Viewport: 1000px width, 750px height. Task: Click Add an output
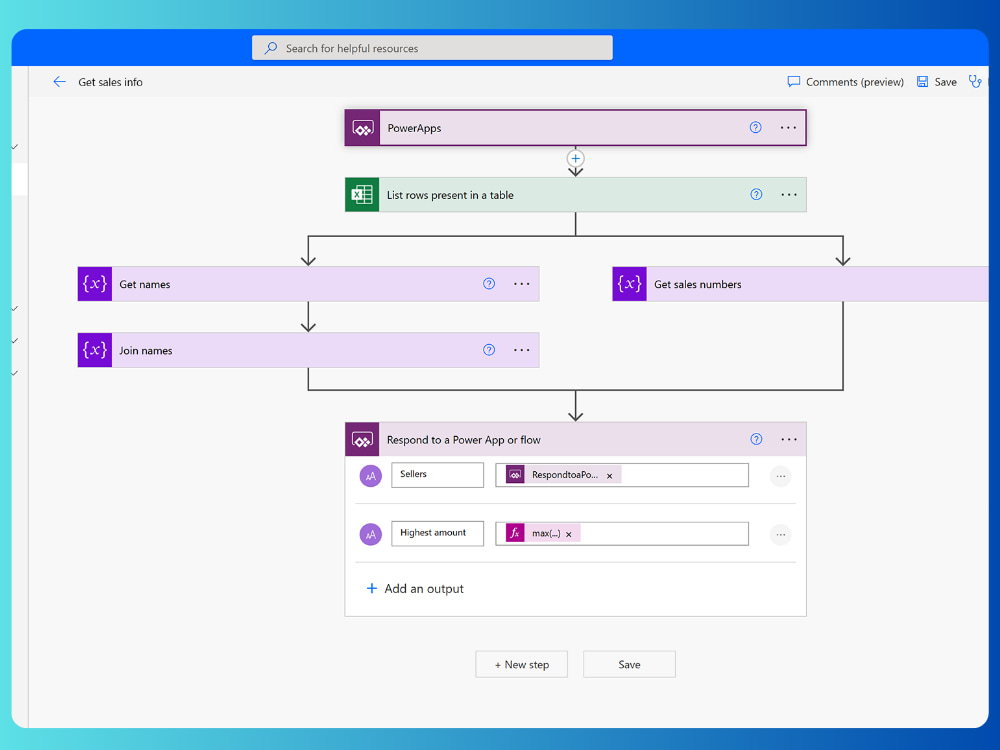click(x=415, y=589)
